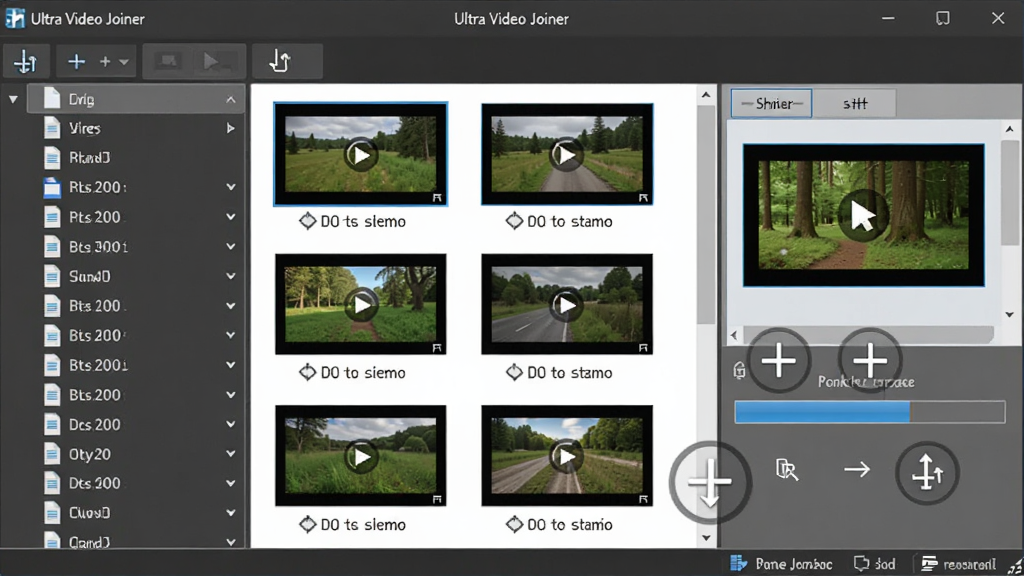The height and width of the screenshot is (576, 1024).
Task: Select the Cluod0 item
Action: (x=89, y=513)
